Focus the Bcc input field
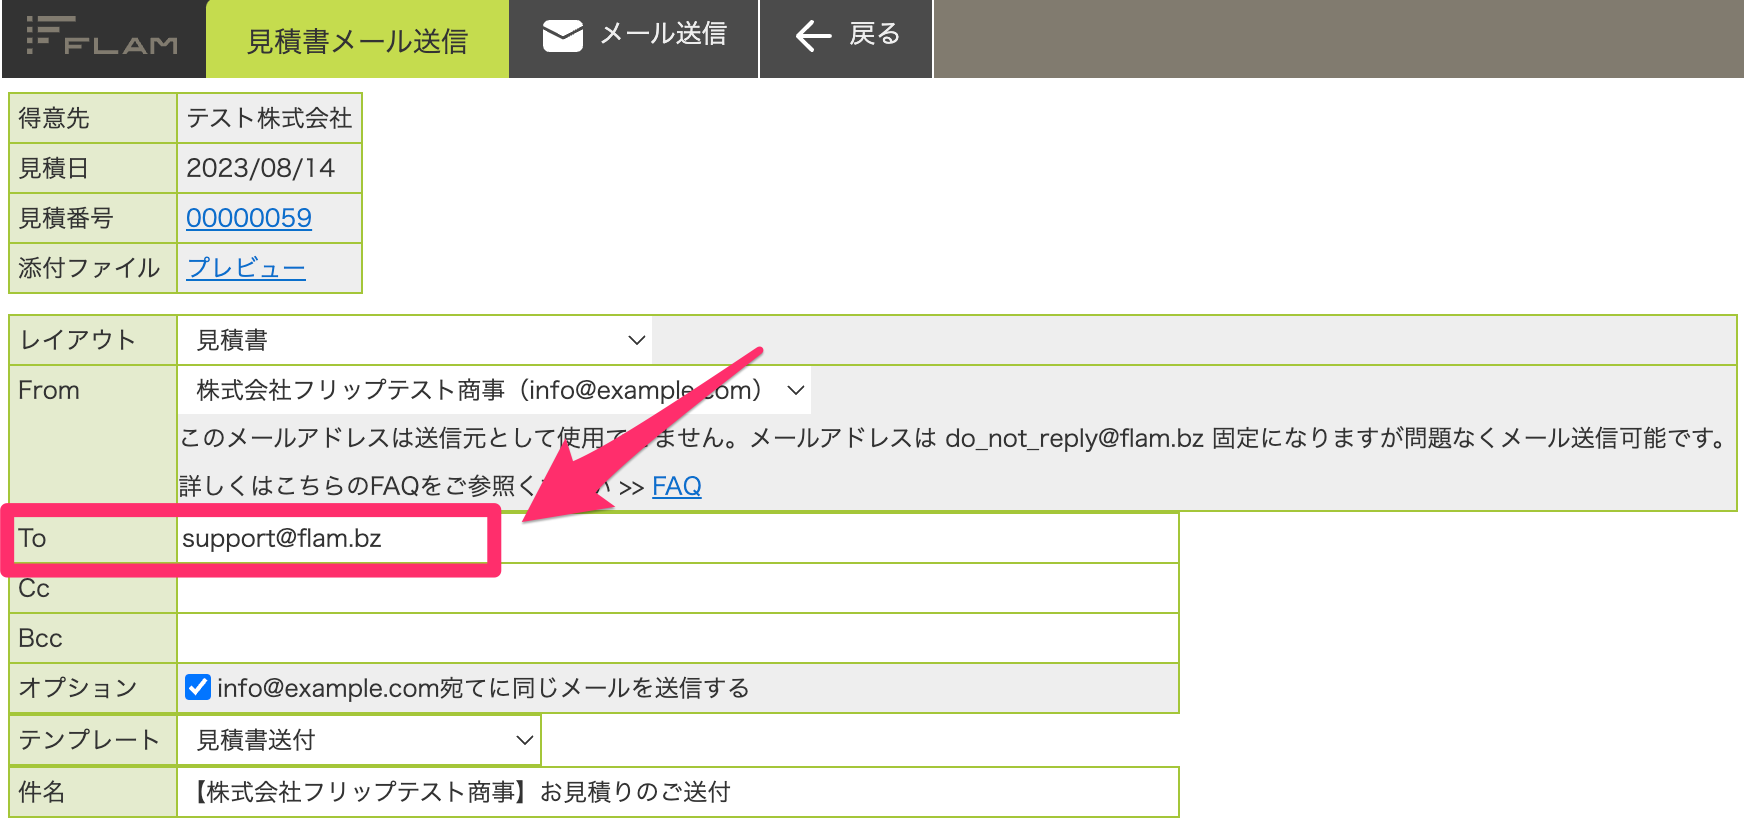The image size is (1744, 818). [678, 638]
